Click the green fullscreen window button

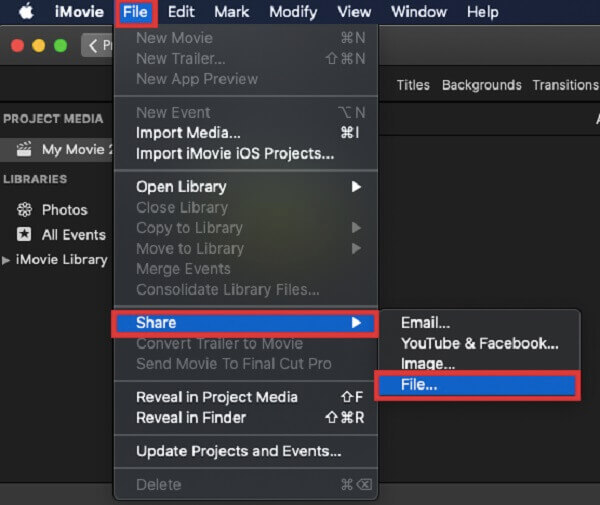pos(60,46)
